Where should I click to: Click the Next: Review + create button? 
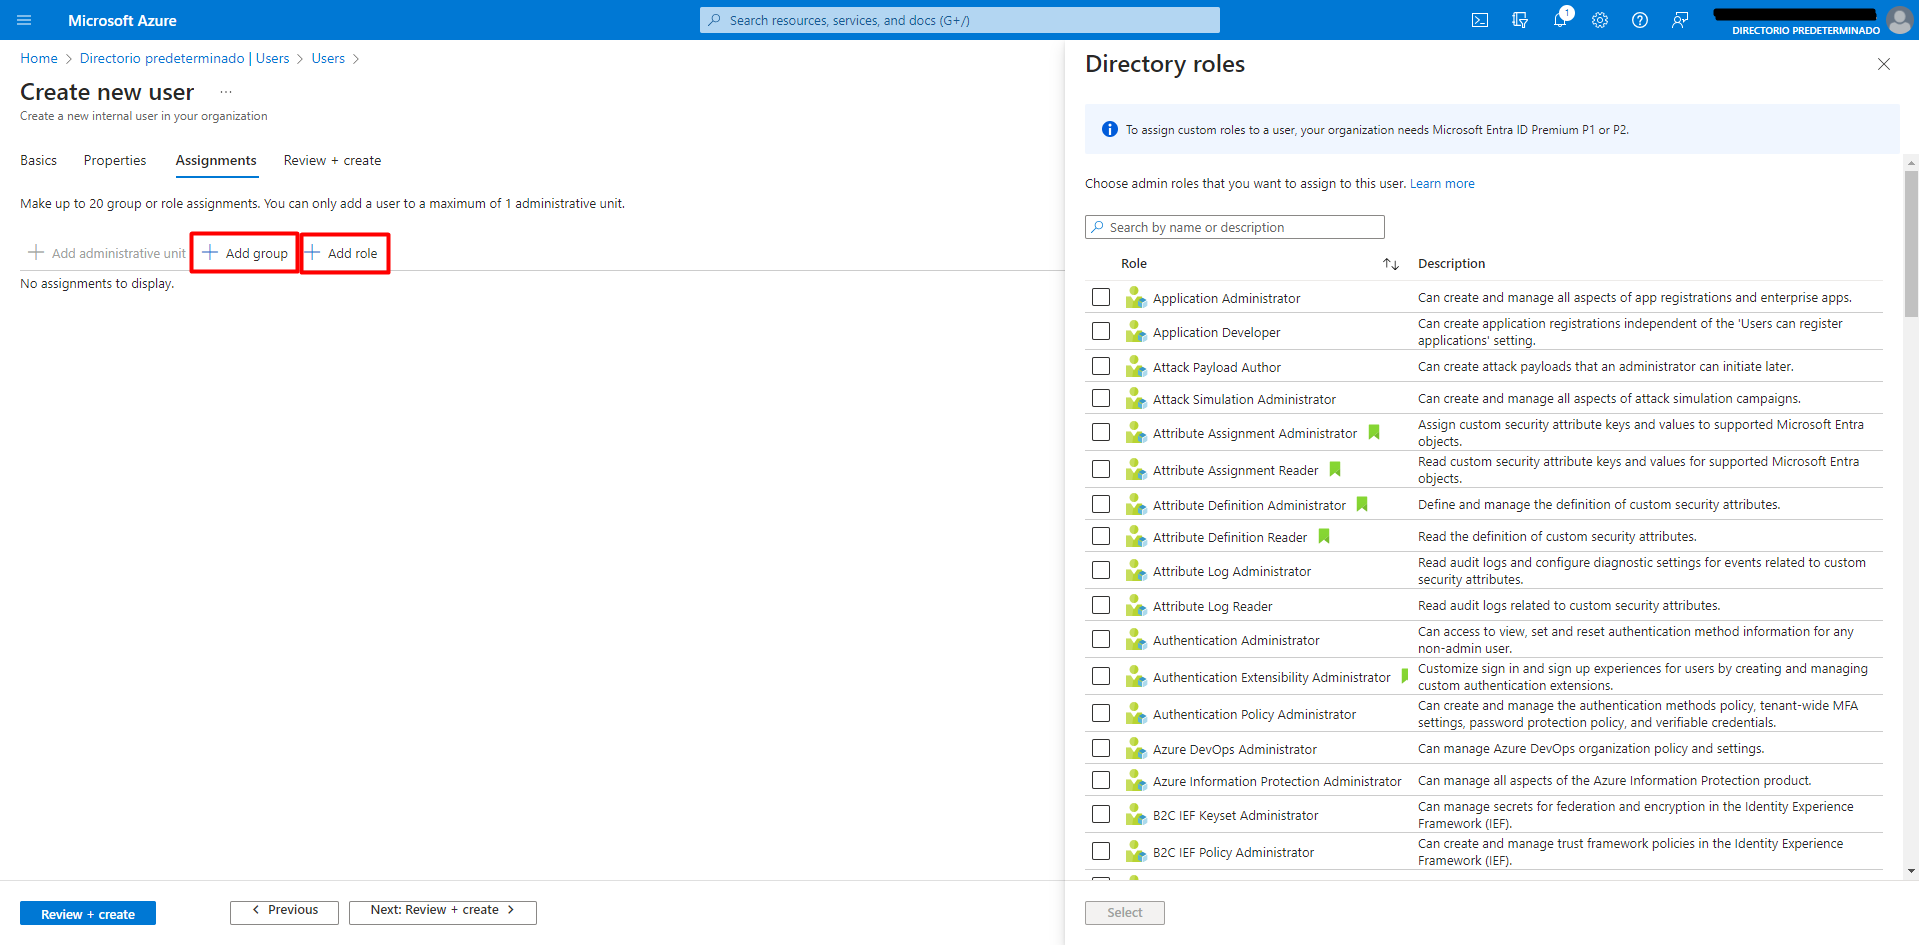click(x=442, y=911)
